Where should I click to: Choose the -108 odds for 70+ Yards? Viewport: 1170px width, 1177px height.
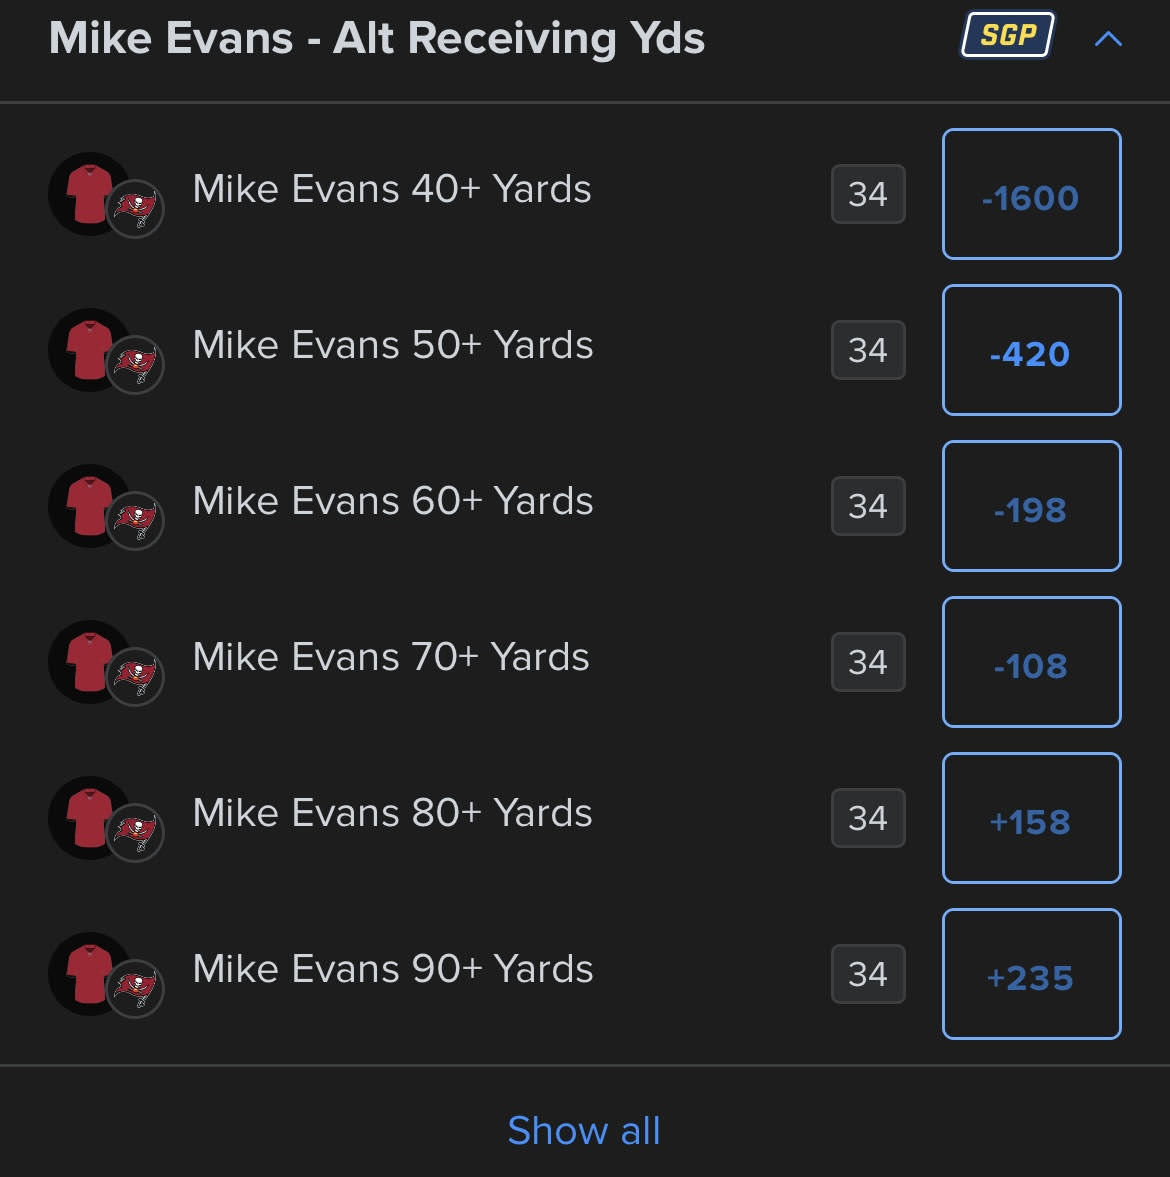point(1031,662)
